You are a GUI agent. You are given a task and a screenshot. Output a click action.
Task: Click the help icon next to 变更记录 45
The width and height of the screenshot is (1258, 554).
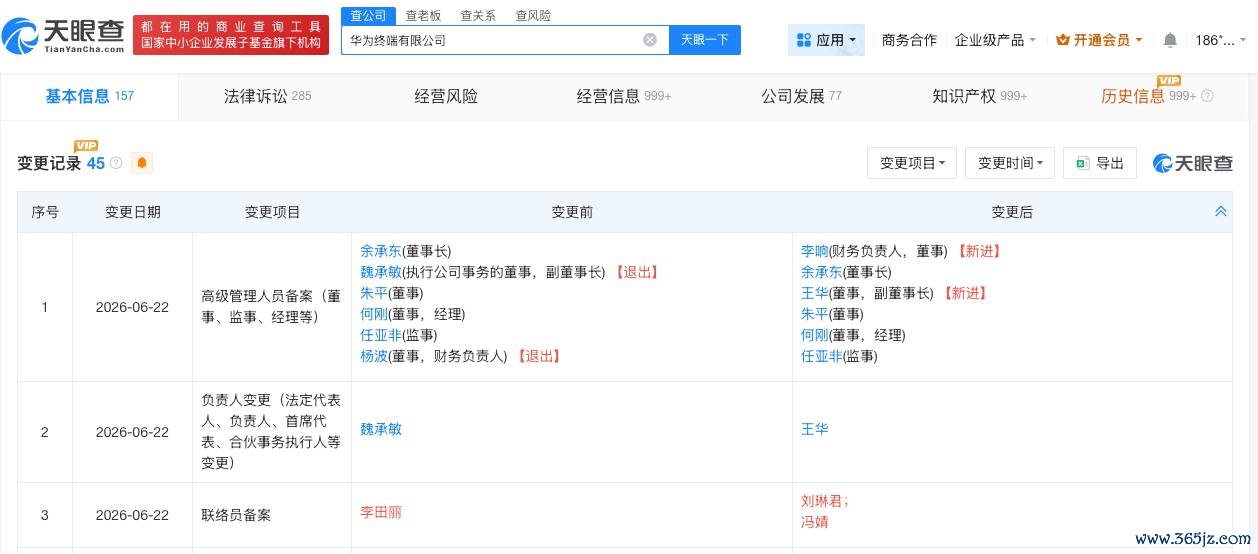click(116, 163)
